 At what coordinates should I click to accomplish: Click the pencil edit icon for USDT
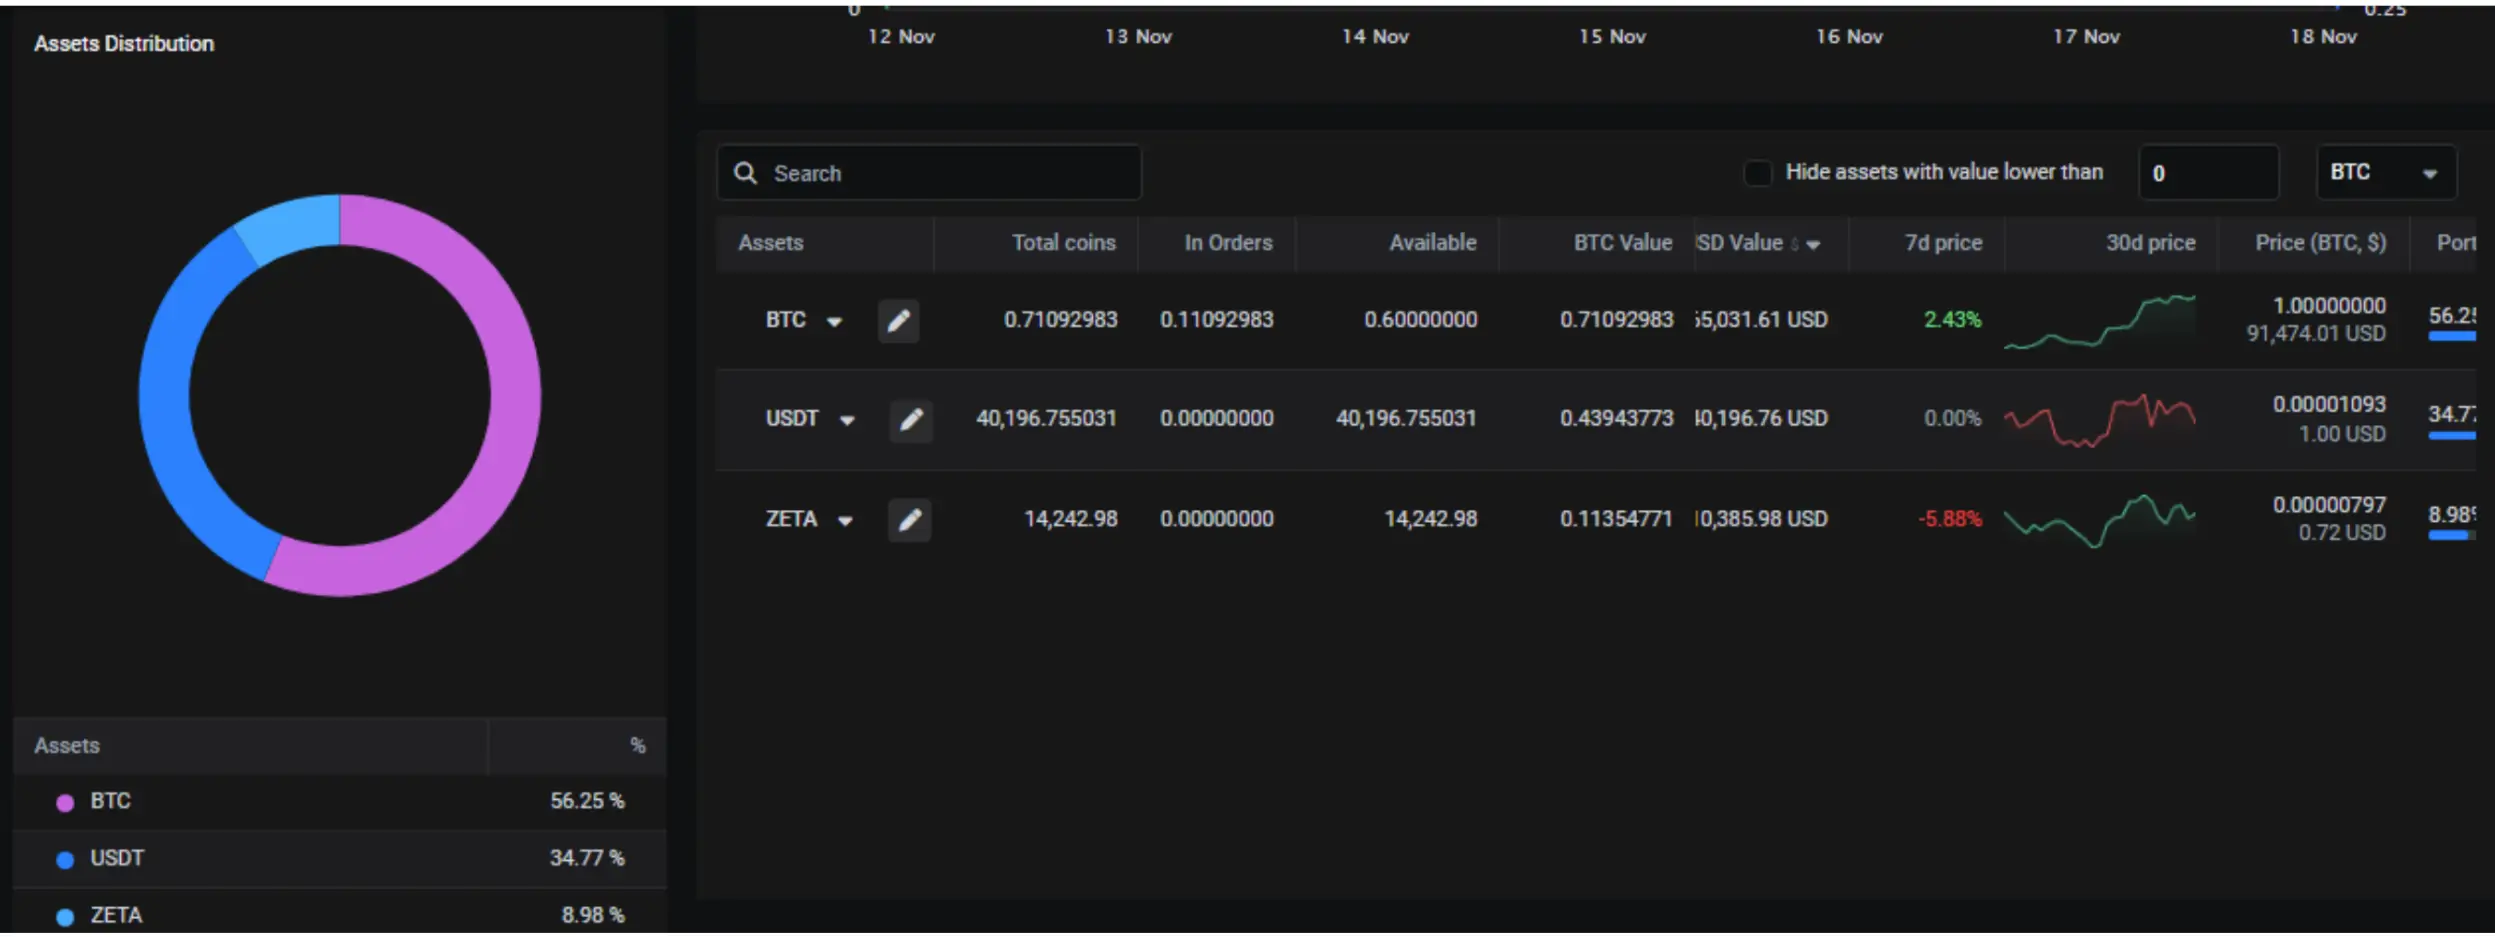pyautogui.click(x=910, y=419)
